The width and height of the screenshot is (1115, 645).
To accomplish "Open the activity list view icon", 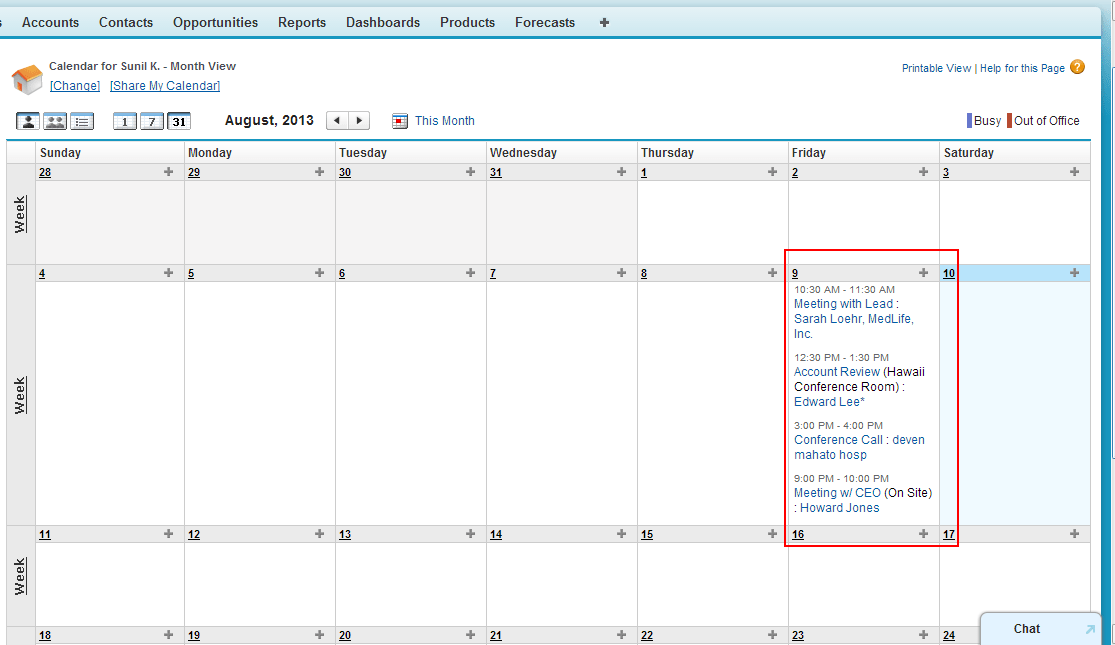I will pos(82,120).
